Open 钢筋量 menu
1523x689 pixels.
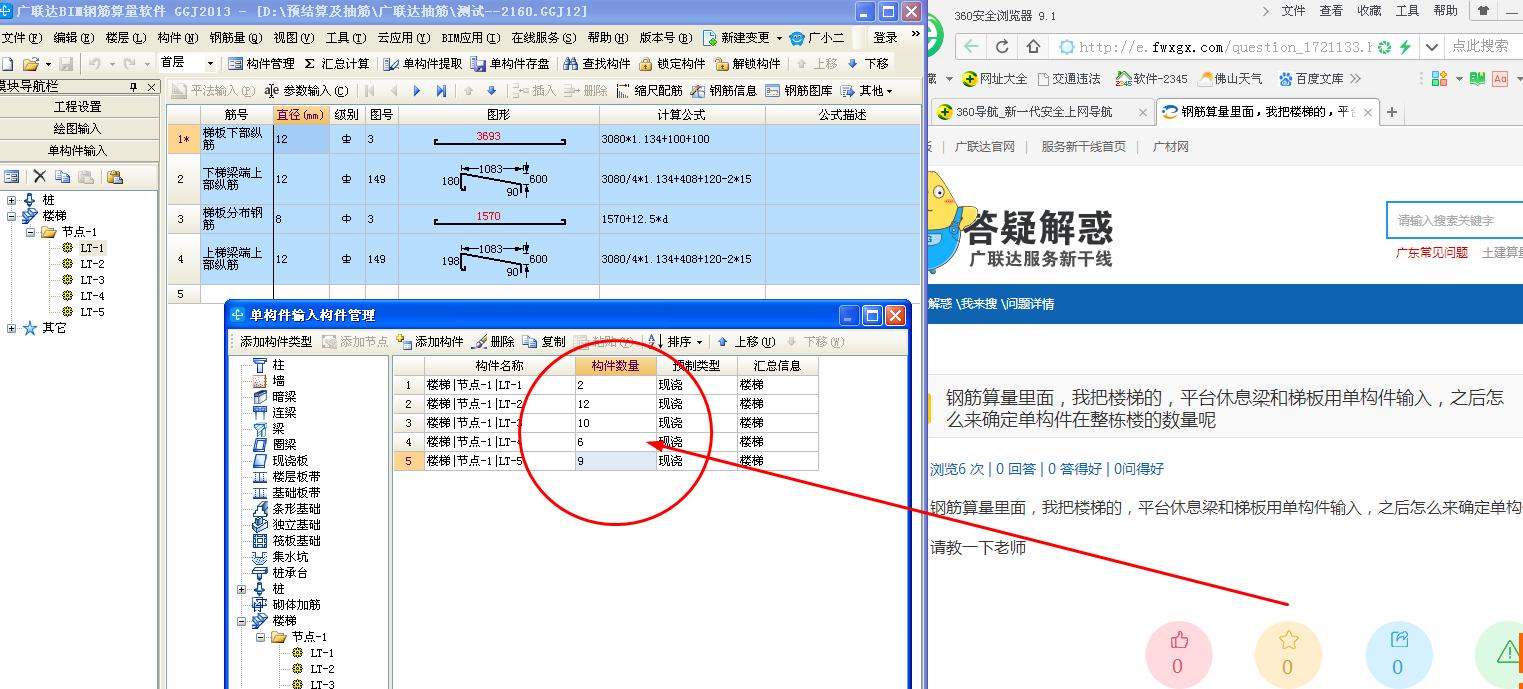[236, 38]
